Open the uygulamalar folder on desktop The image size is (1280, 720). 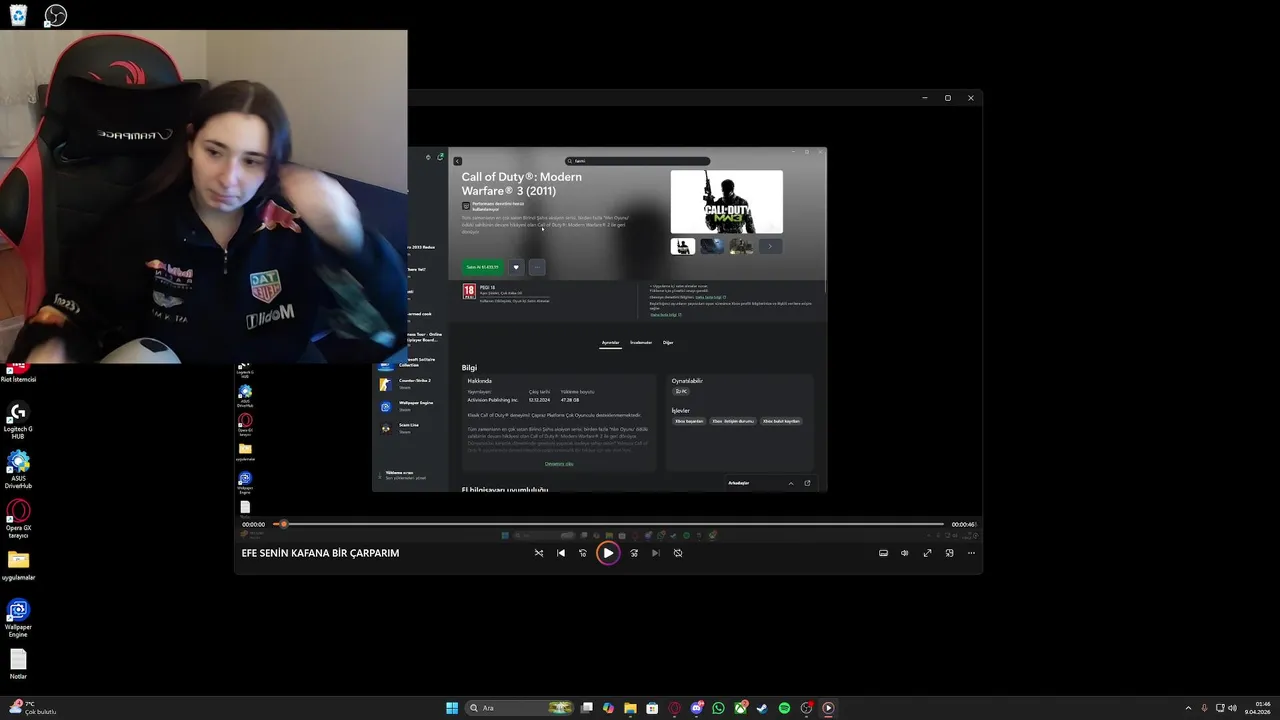(18, 566)
